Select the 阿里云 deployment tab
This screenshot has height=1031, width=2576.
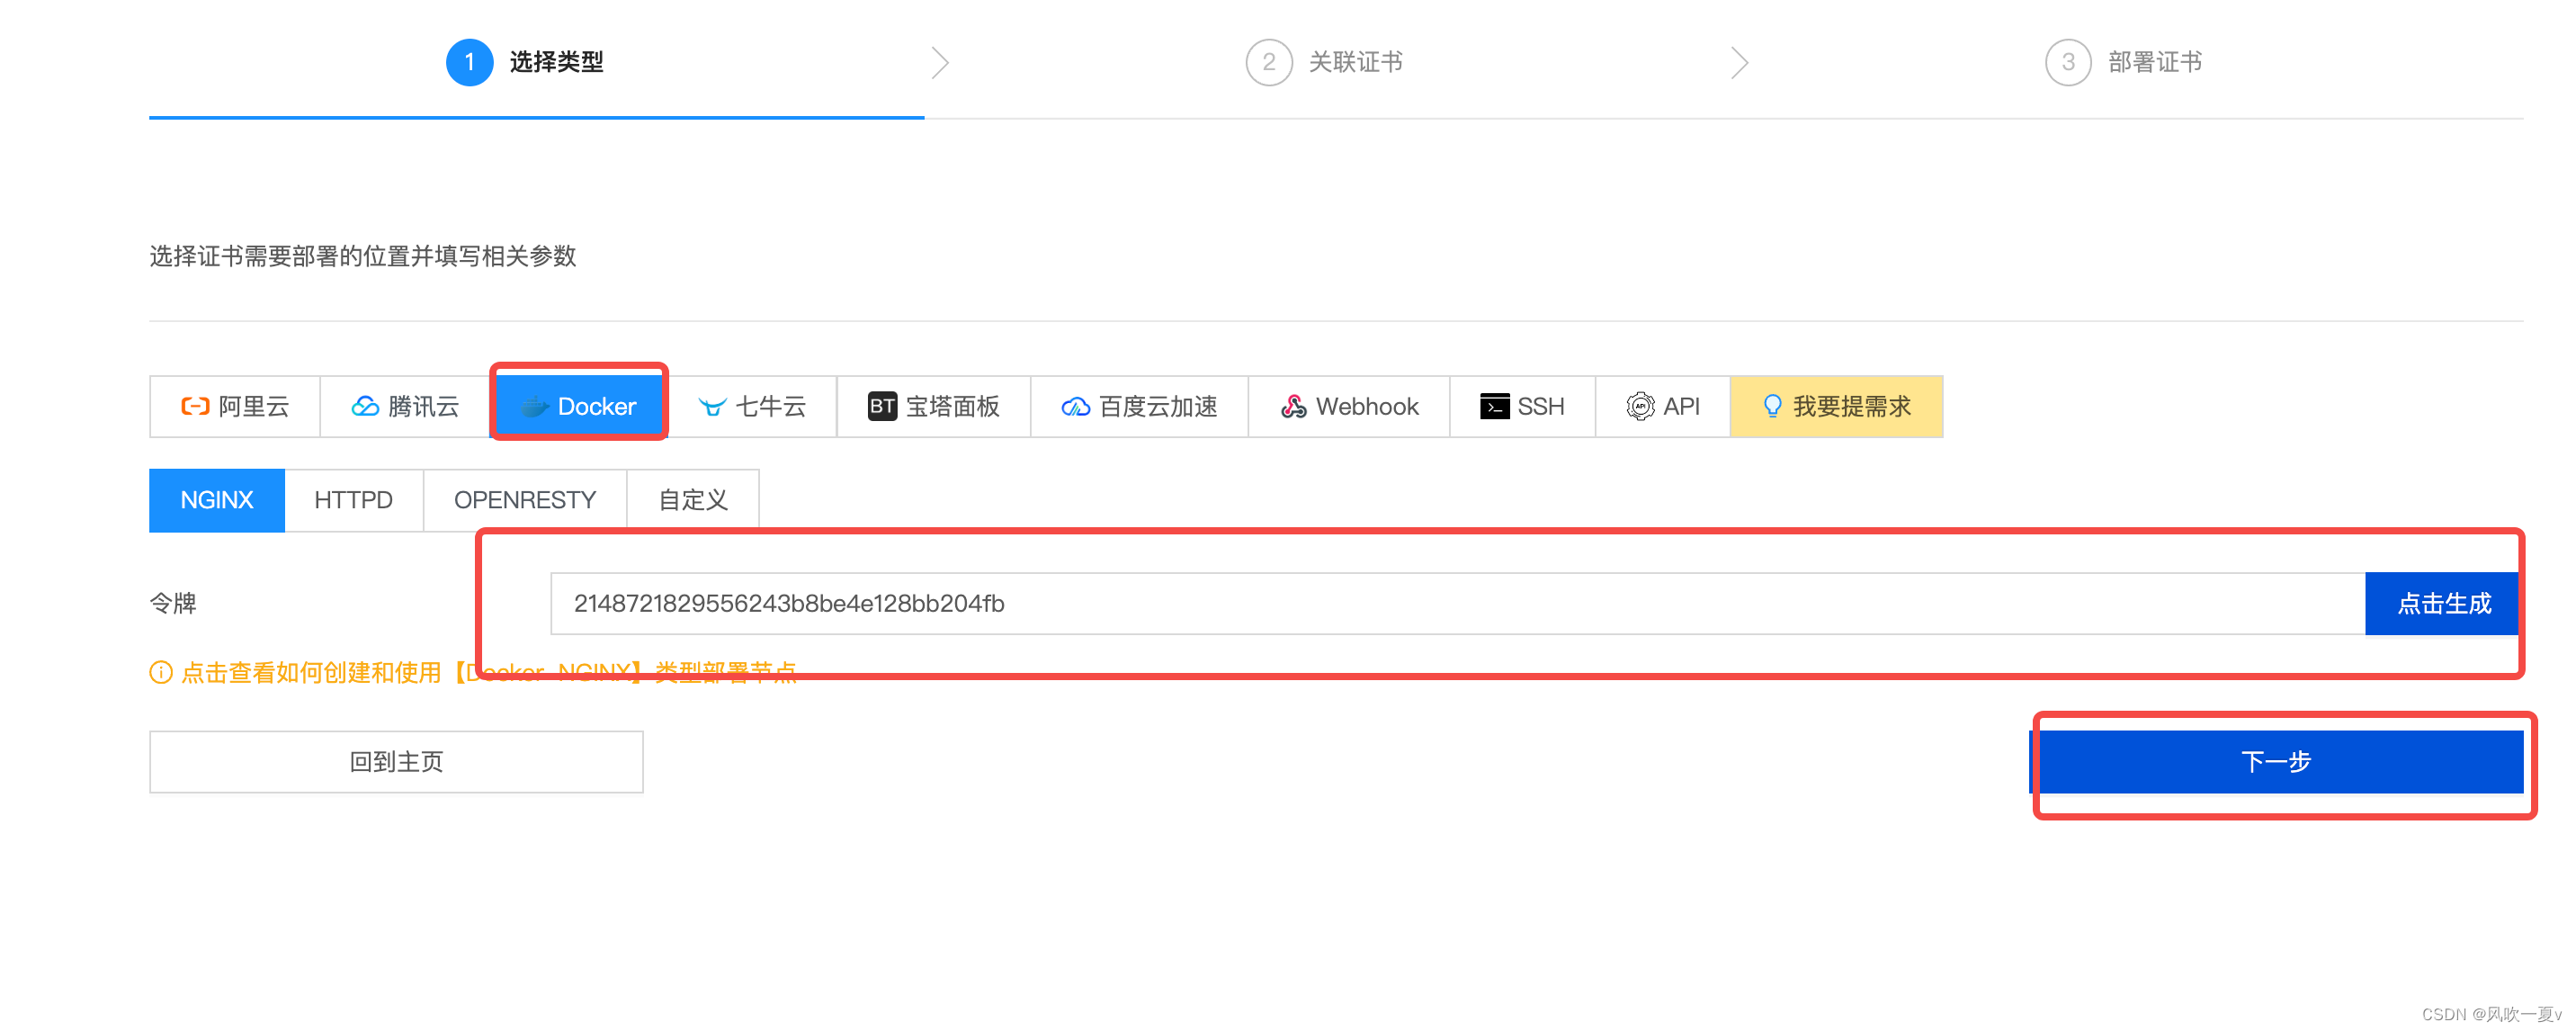click(x=235, y=406)
